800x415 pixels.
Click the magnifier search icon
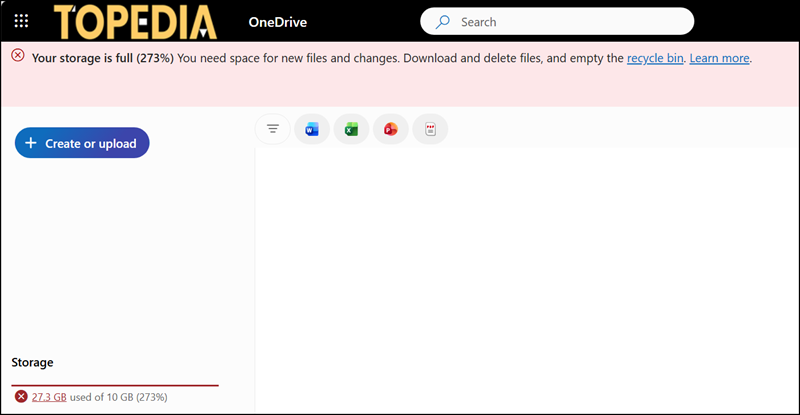pos(442,21)
